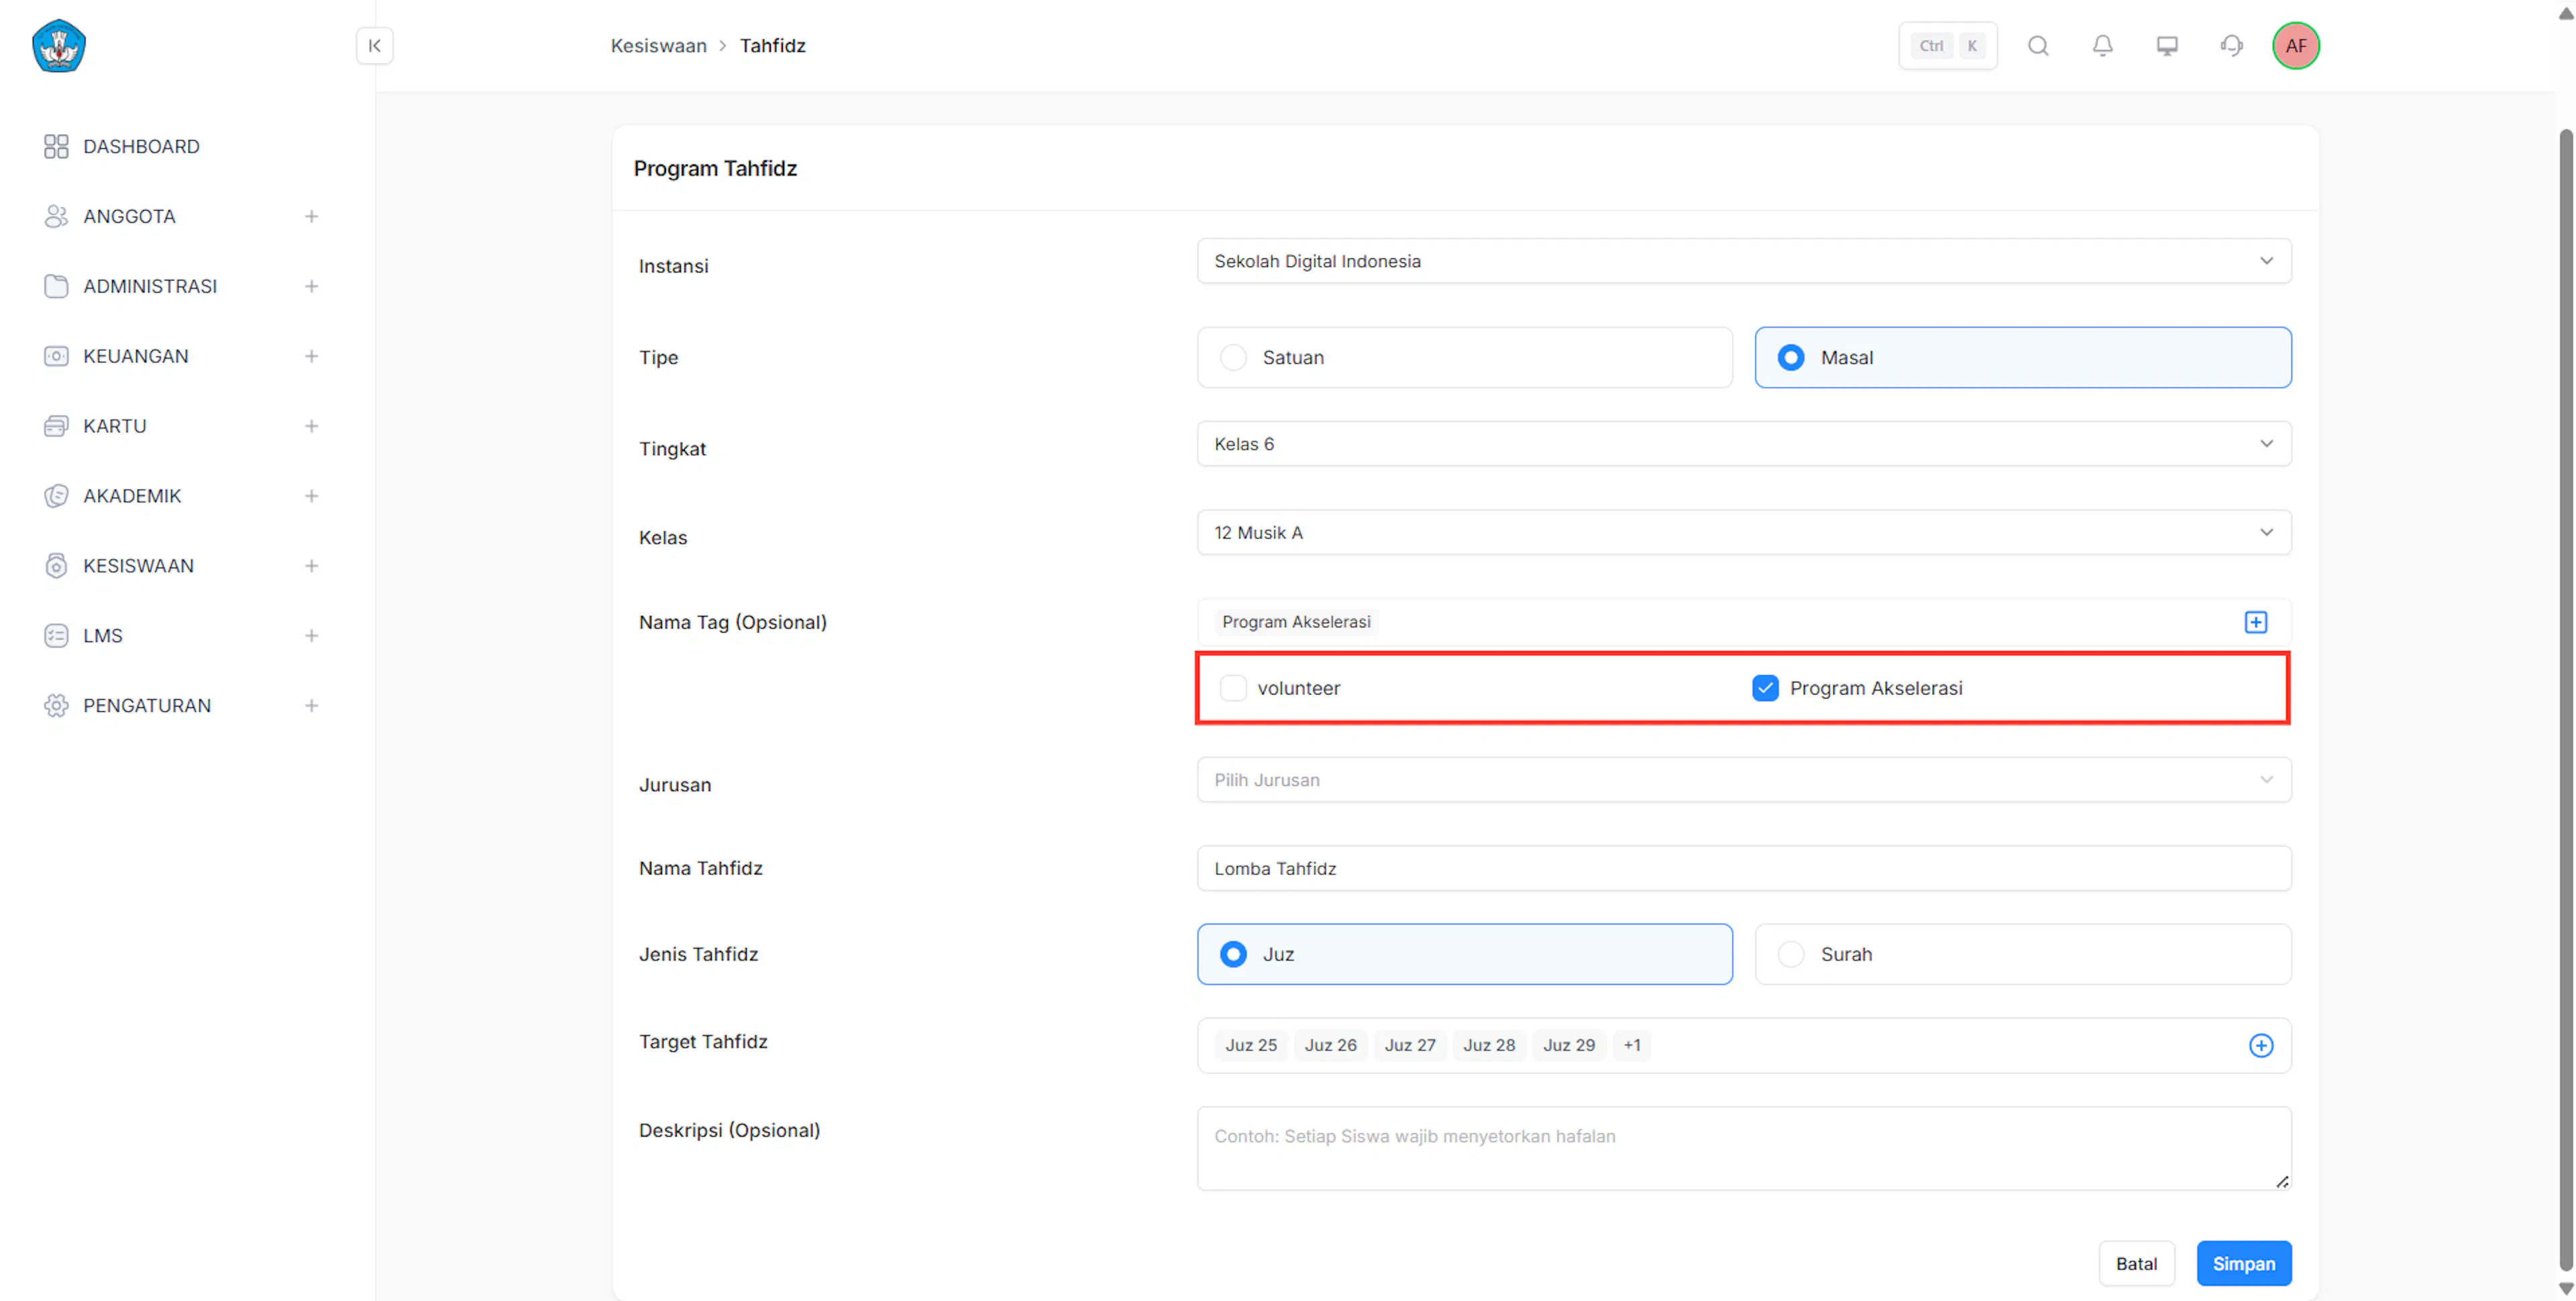Viewport: 2576px width, 1301px height.
Task: Expand KESISWAAN menu with plus sign
Action: [x=311, y=567]
